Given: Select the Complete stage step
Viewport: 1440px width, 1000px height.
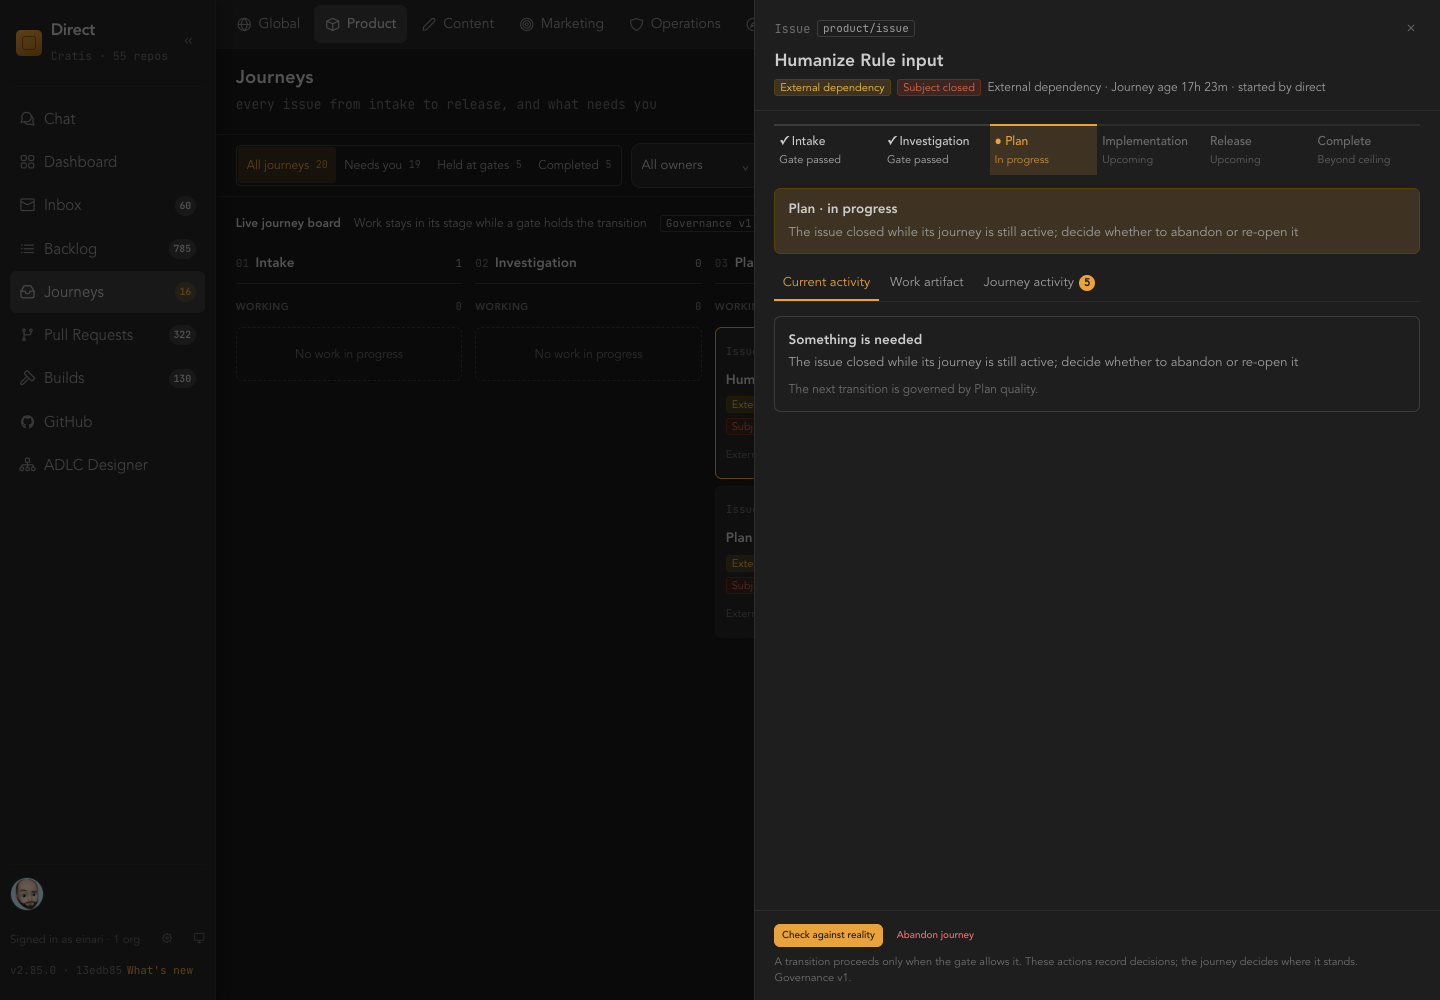Looking at the screenshot, I should tap(1366, 150).
